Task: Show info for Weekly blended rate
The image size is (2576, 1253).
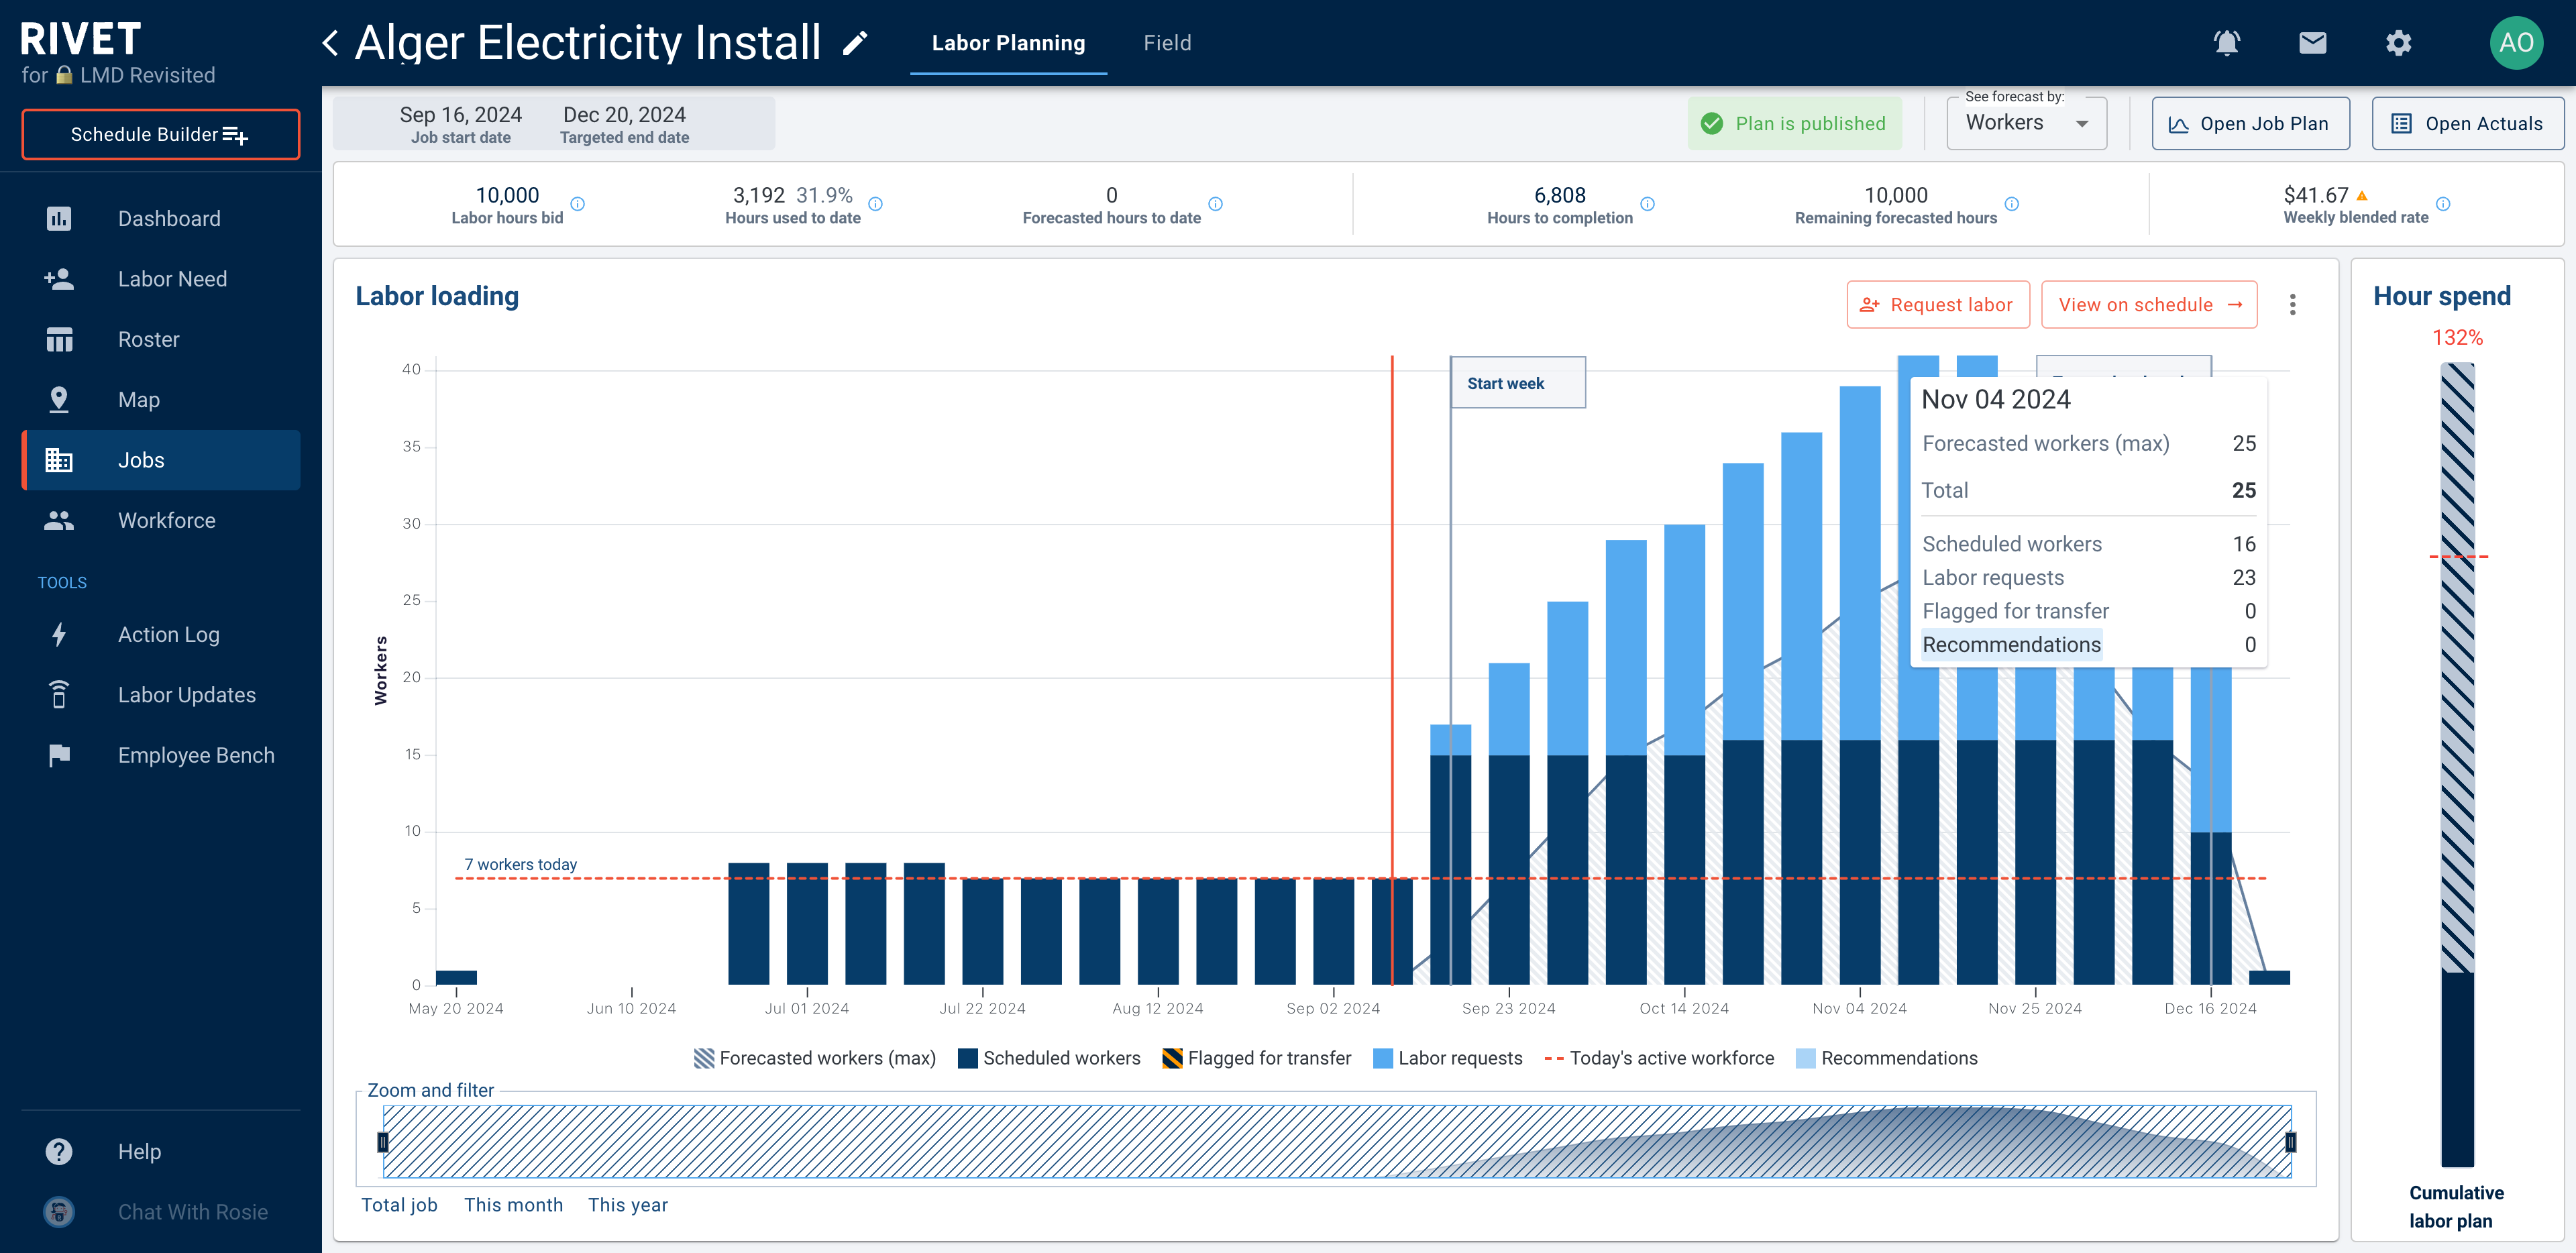Action: [x=2442, y=204]
